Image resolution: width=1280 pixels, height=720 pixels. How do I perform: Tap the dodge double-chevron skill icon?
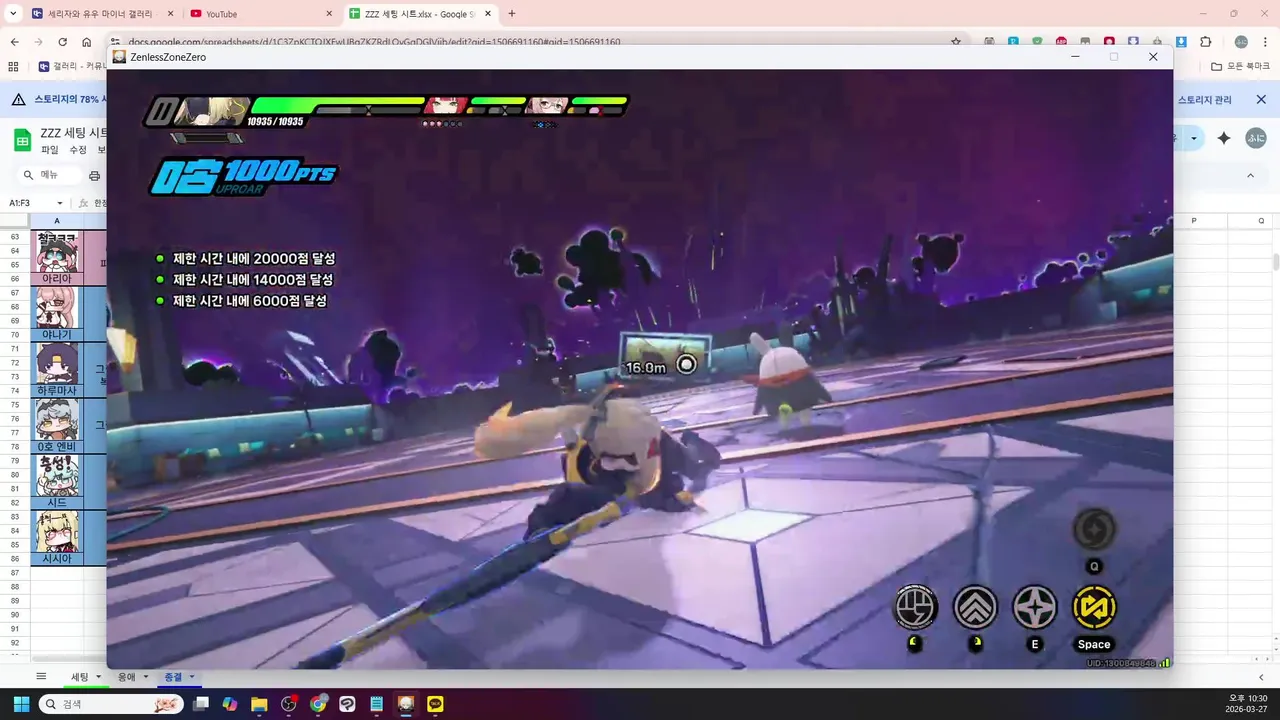tap(975, 607)
